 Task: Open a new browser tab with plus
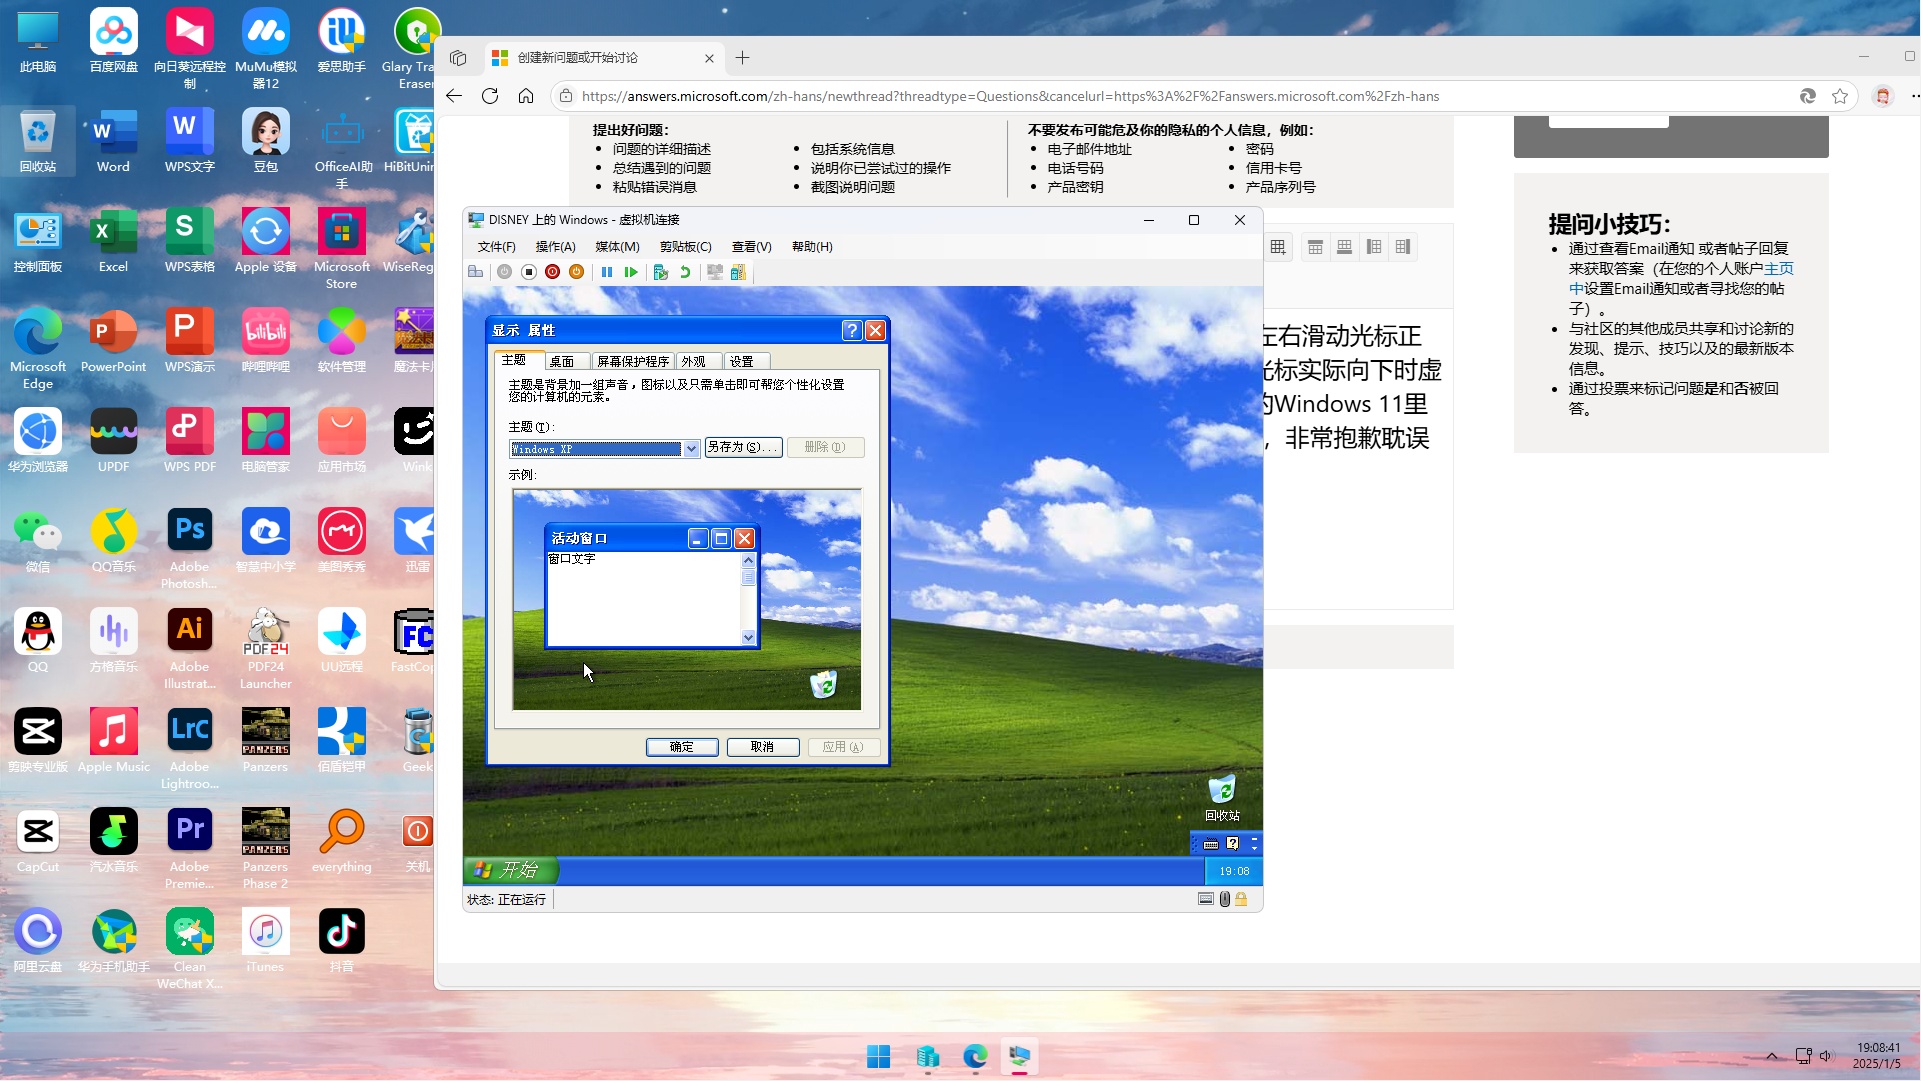743,58
